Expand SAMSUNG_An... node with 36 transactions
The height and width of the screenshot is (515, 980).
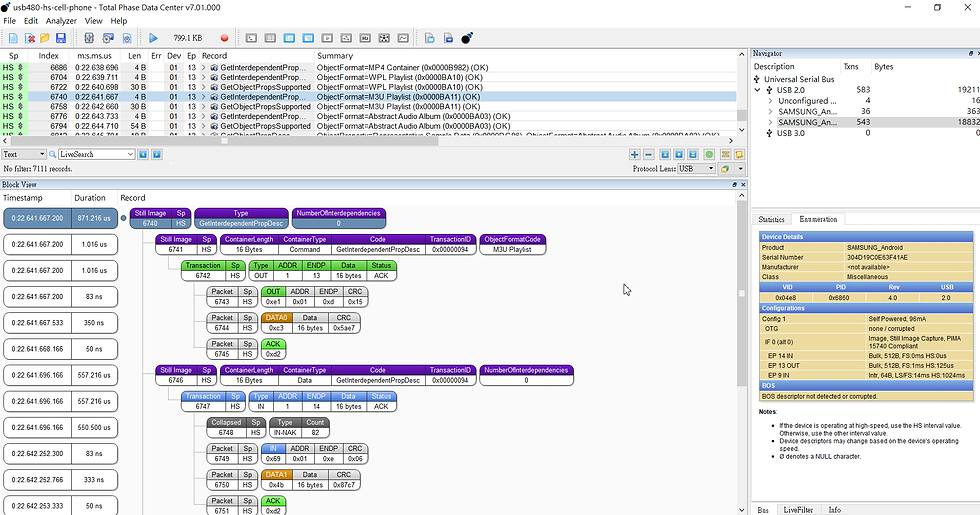pos(770,111)
